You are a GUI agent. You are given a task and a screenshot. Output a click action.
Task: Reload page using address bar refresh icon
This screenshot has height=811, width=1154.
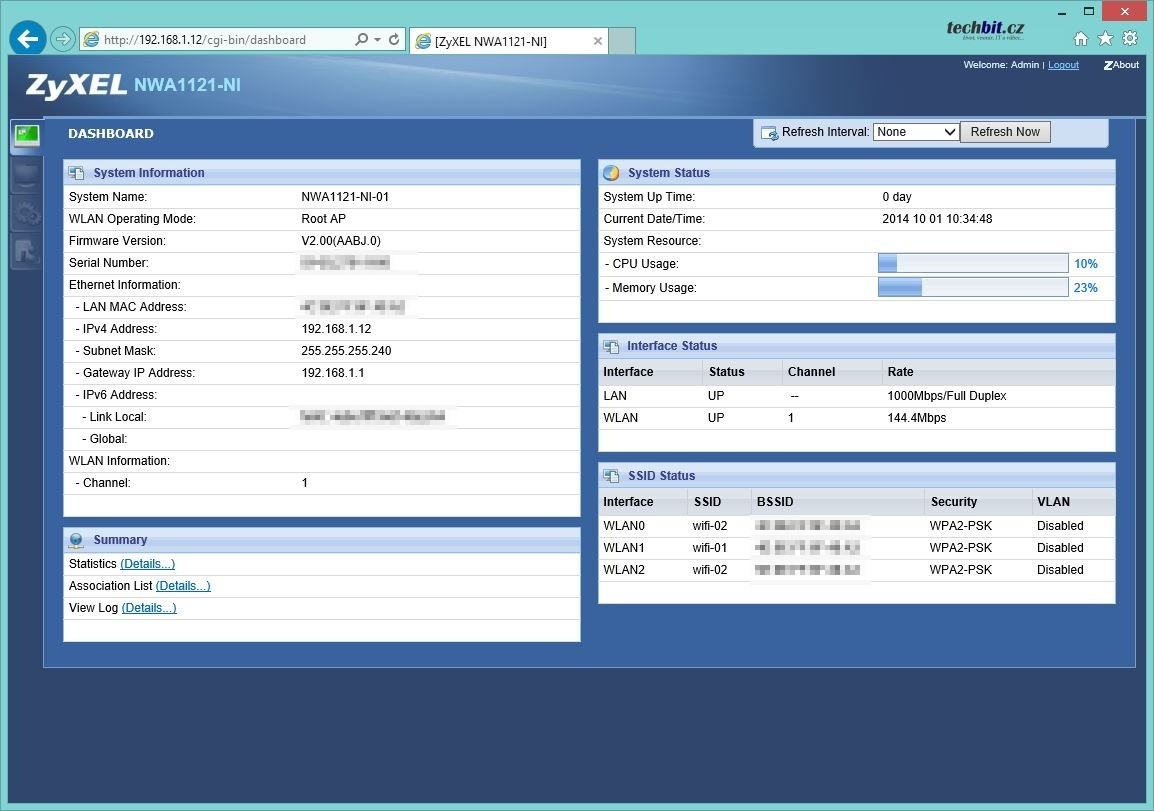pyautogui.click(x=394, y=40)
